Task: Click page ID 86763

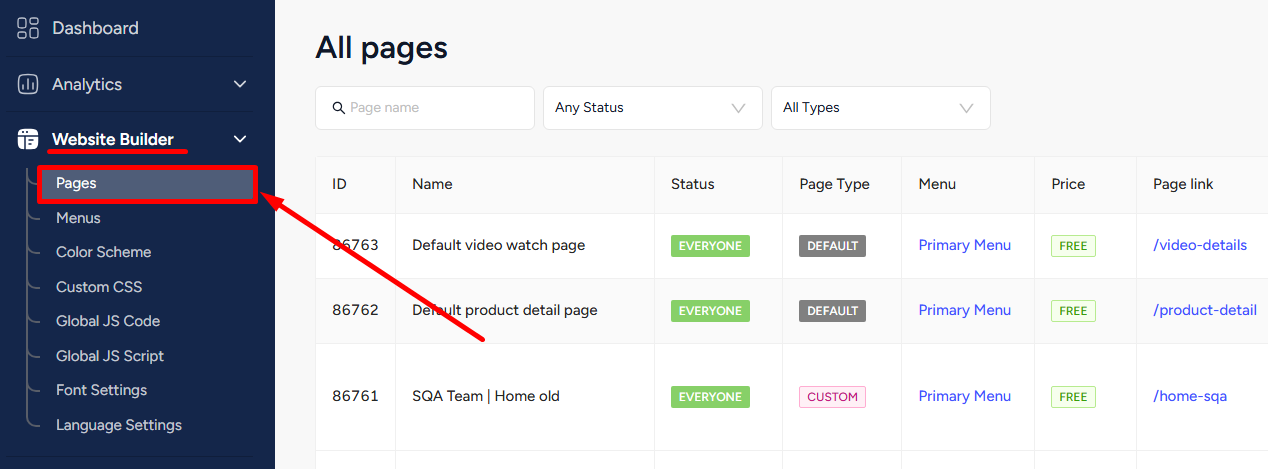Action: (x=355, y=245)
